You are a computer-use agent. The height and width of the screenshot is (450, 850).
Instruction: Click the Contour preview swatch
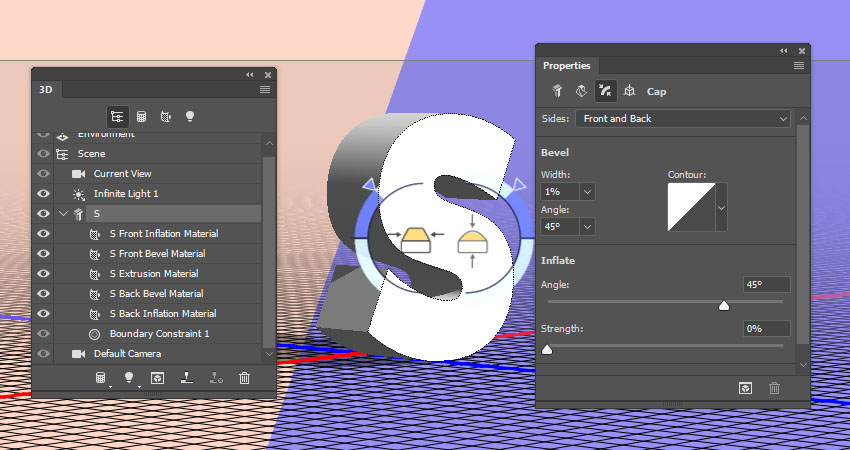point(692,207)
